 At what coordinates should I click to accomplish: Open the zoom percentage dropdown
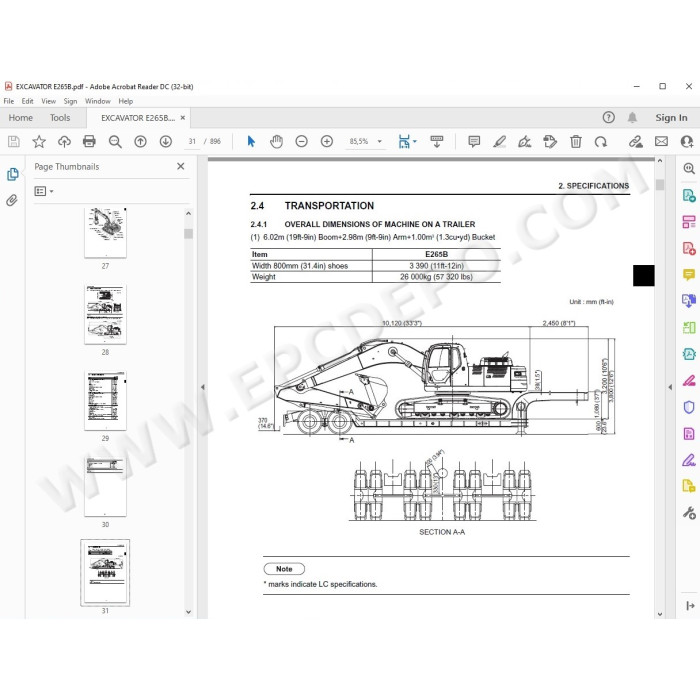(379, 142)
